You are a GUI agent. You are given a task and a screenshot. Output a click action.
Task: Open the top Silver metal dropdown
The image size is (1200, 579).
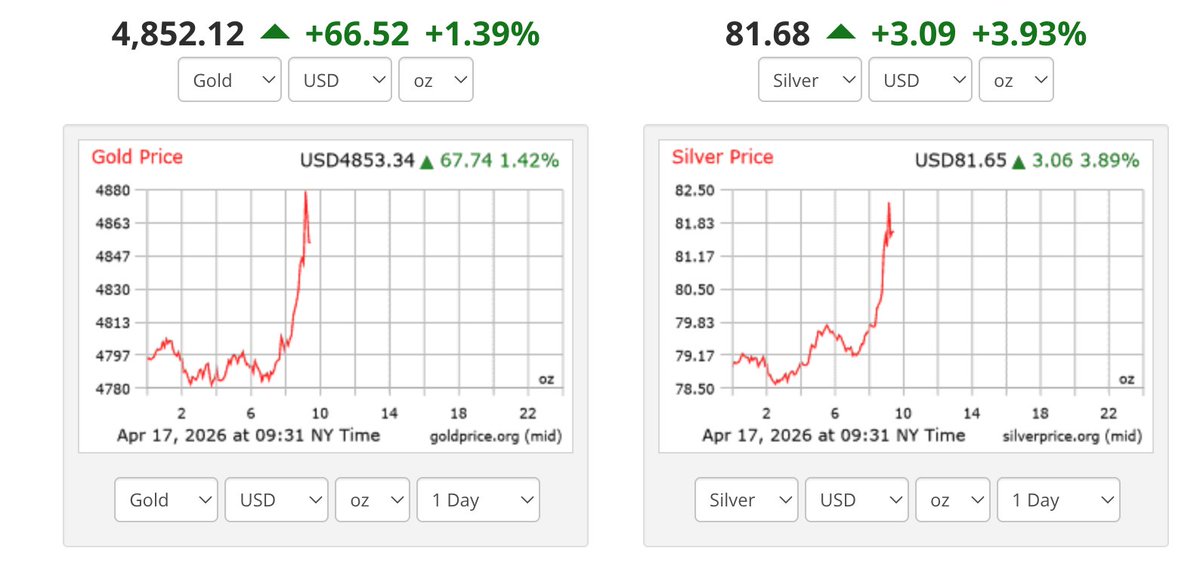point(810,80)
